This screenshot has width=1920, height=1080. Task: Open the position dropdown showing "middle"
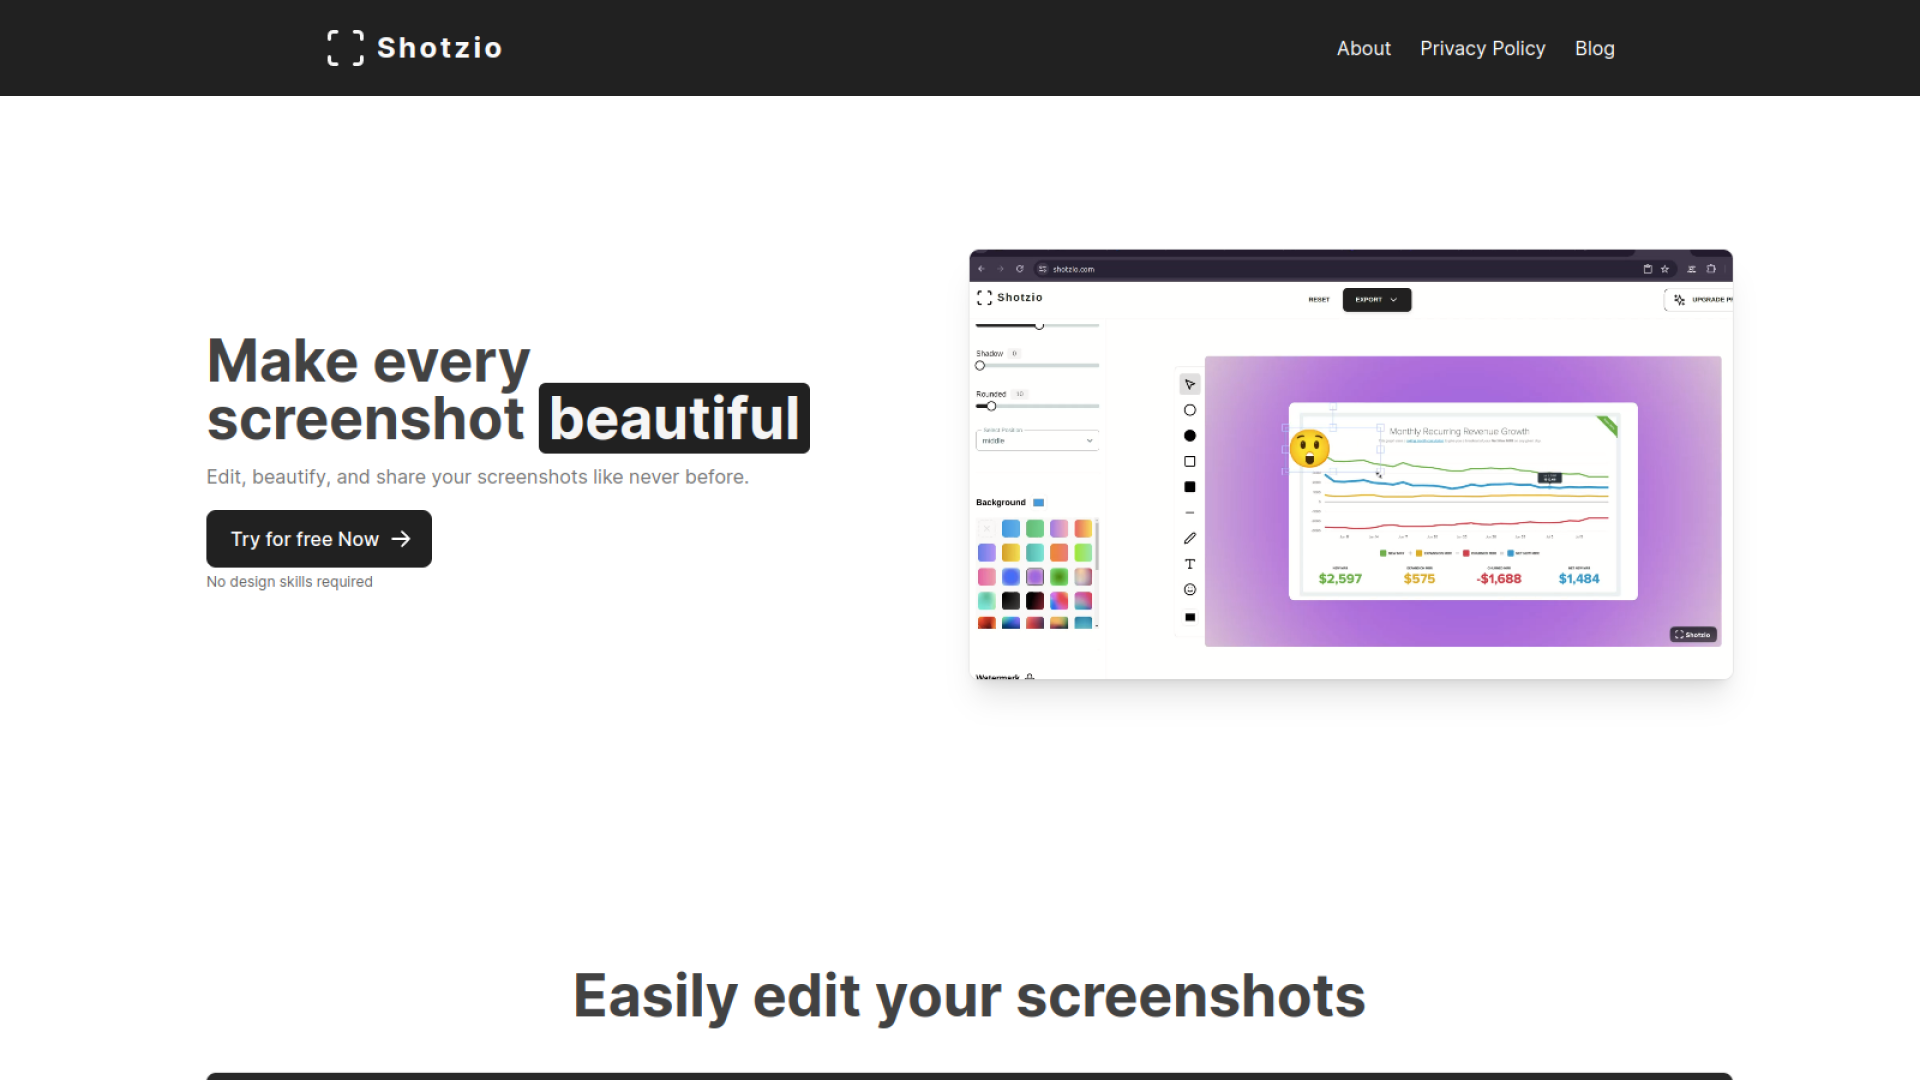pos(1037,440)
